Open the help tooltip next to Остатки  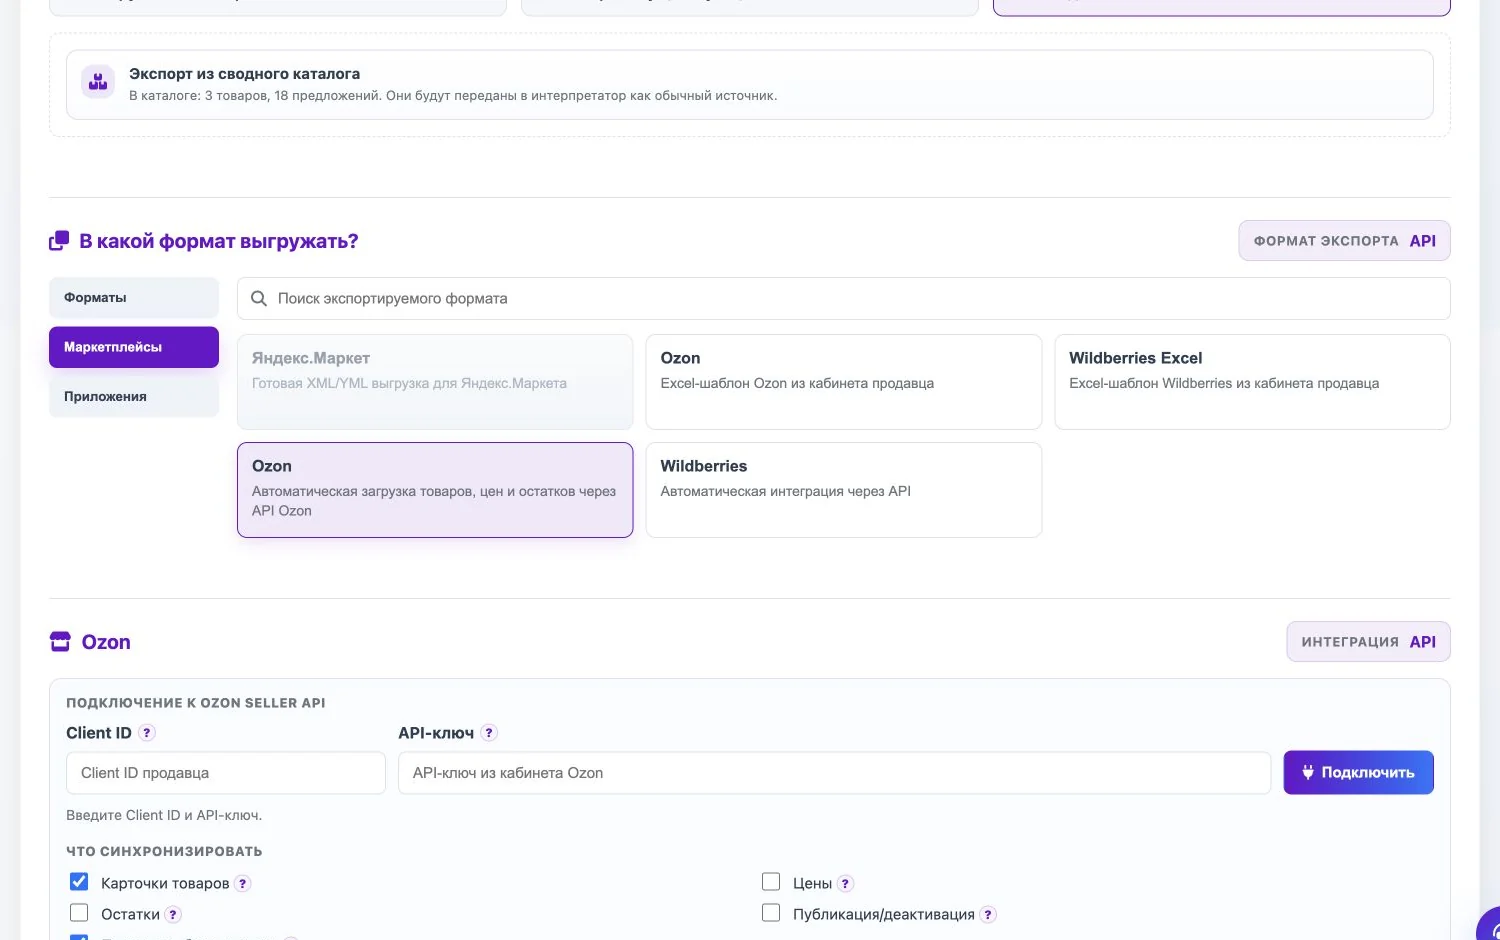point(173,915)
